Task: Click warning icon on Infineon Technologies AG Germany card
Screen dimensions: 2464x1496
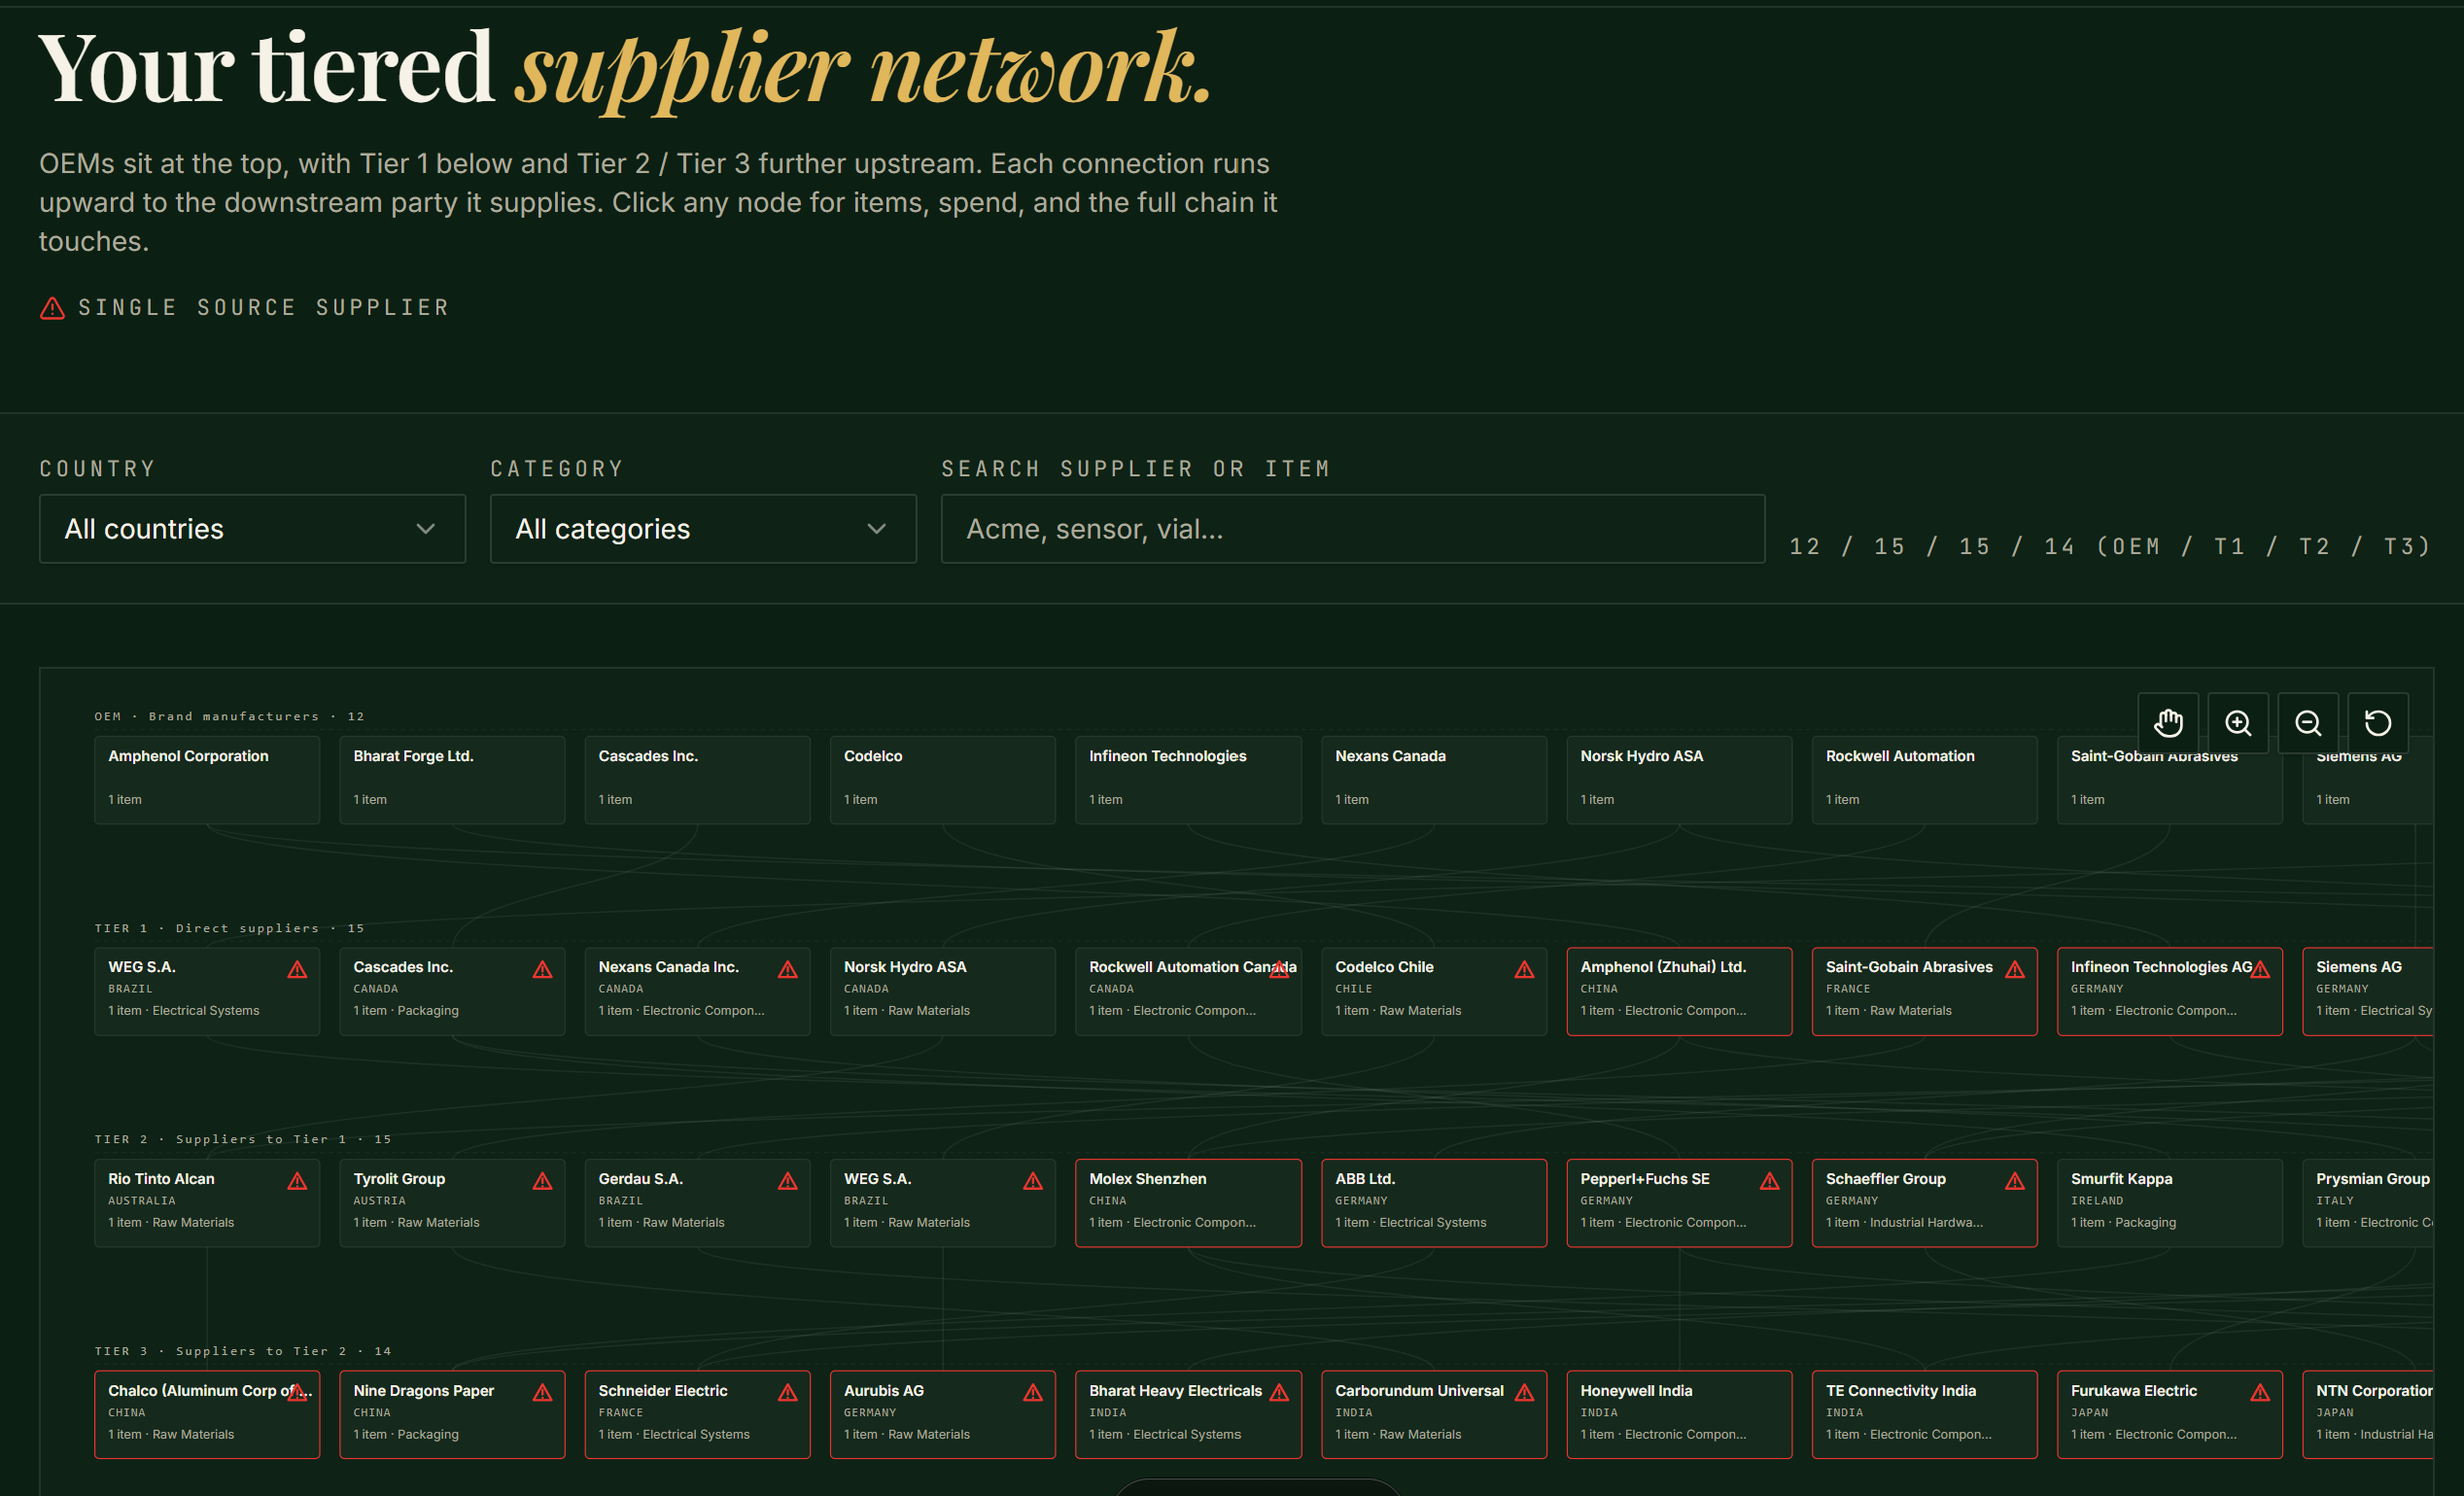Action: tap(2260, 969)
